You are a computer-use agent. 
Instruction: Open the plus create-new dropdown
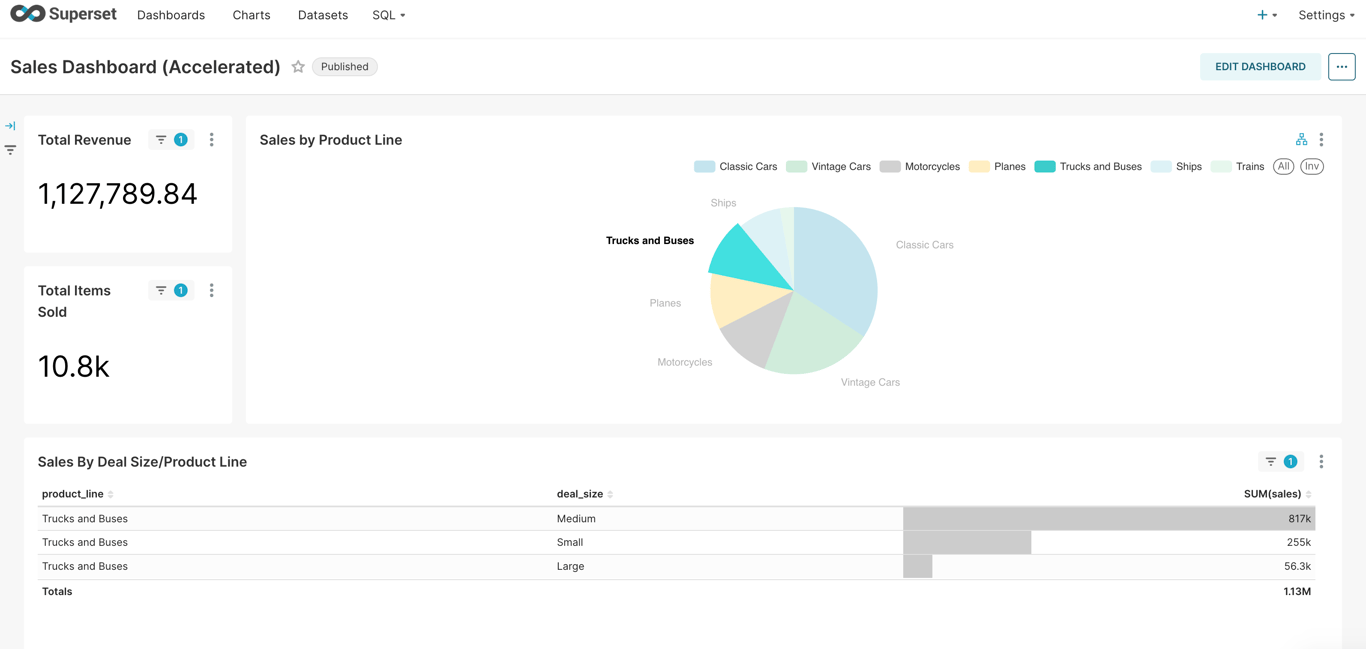point(1267,15)
